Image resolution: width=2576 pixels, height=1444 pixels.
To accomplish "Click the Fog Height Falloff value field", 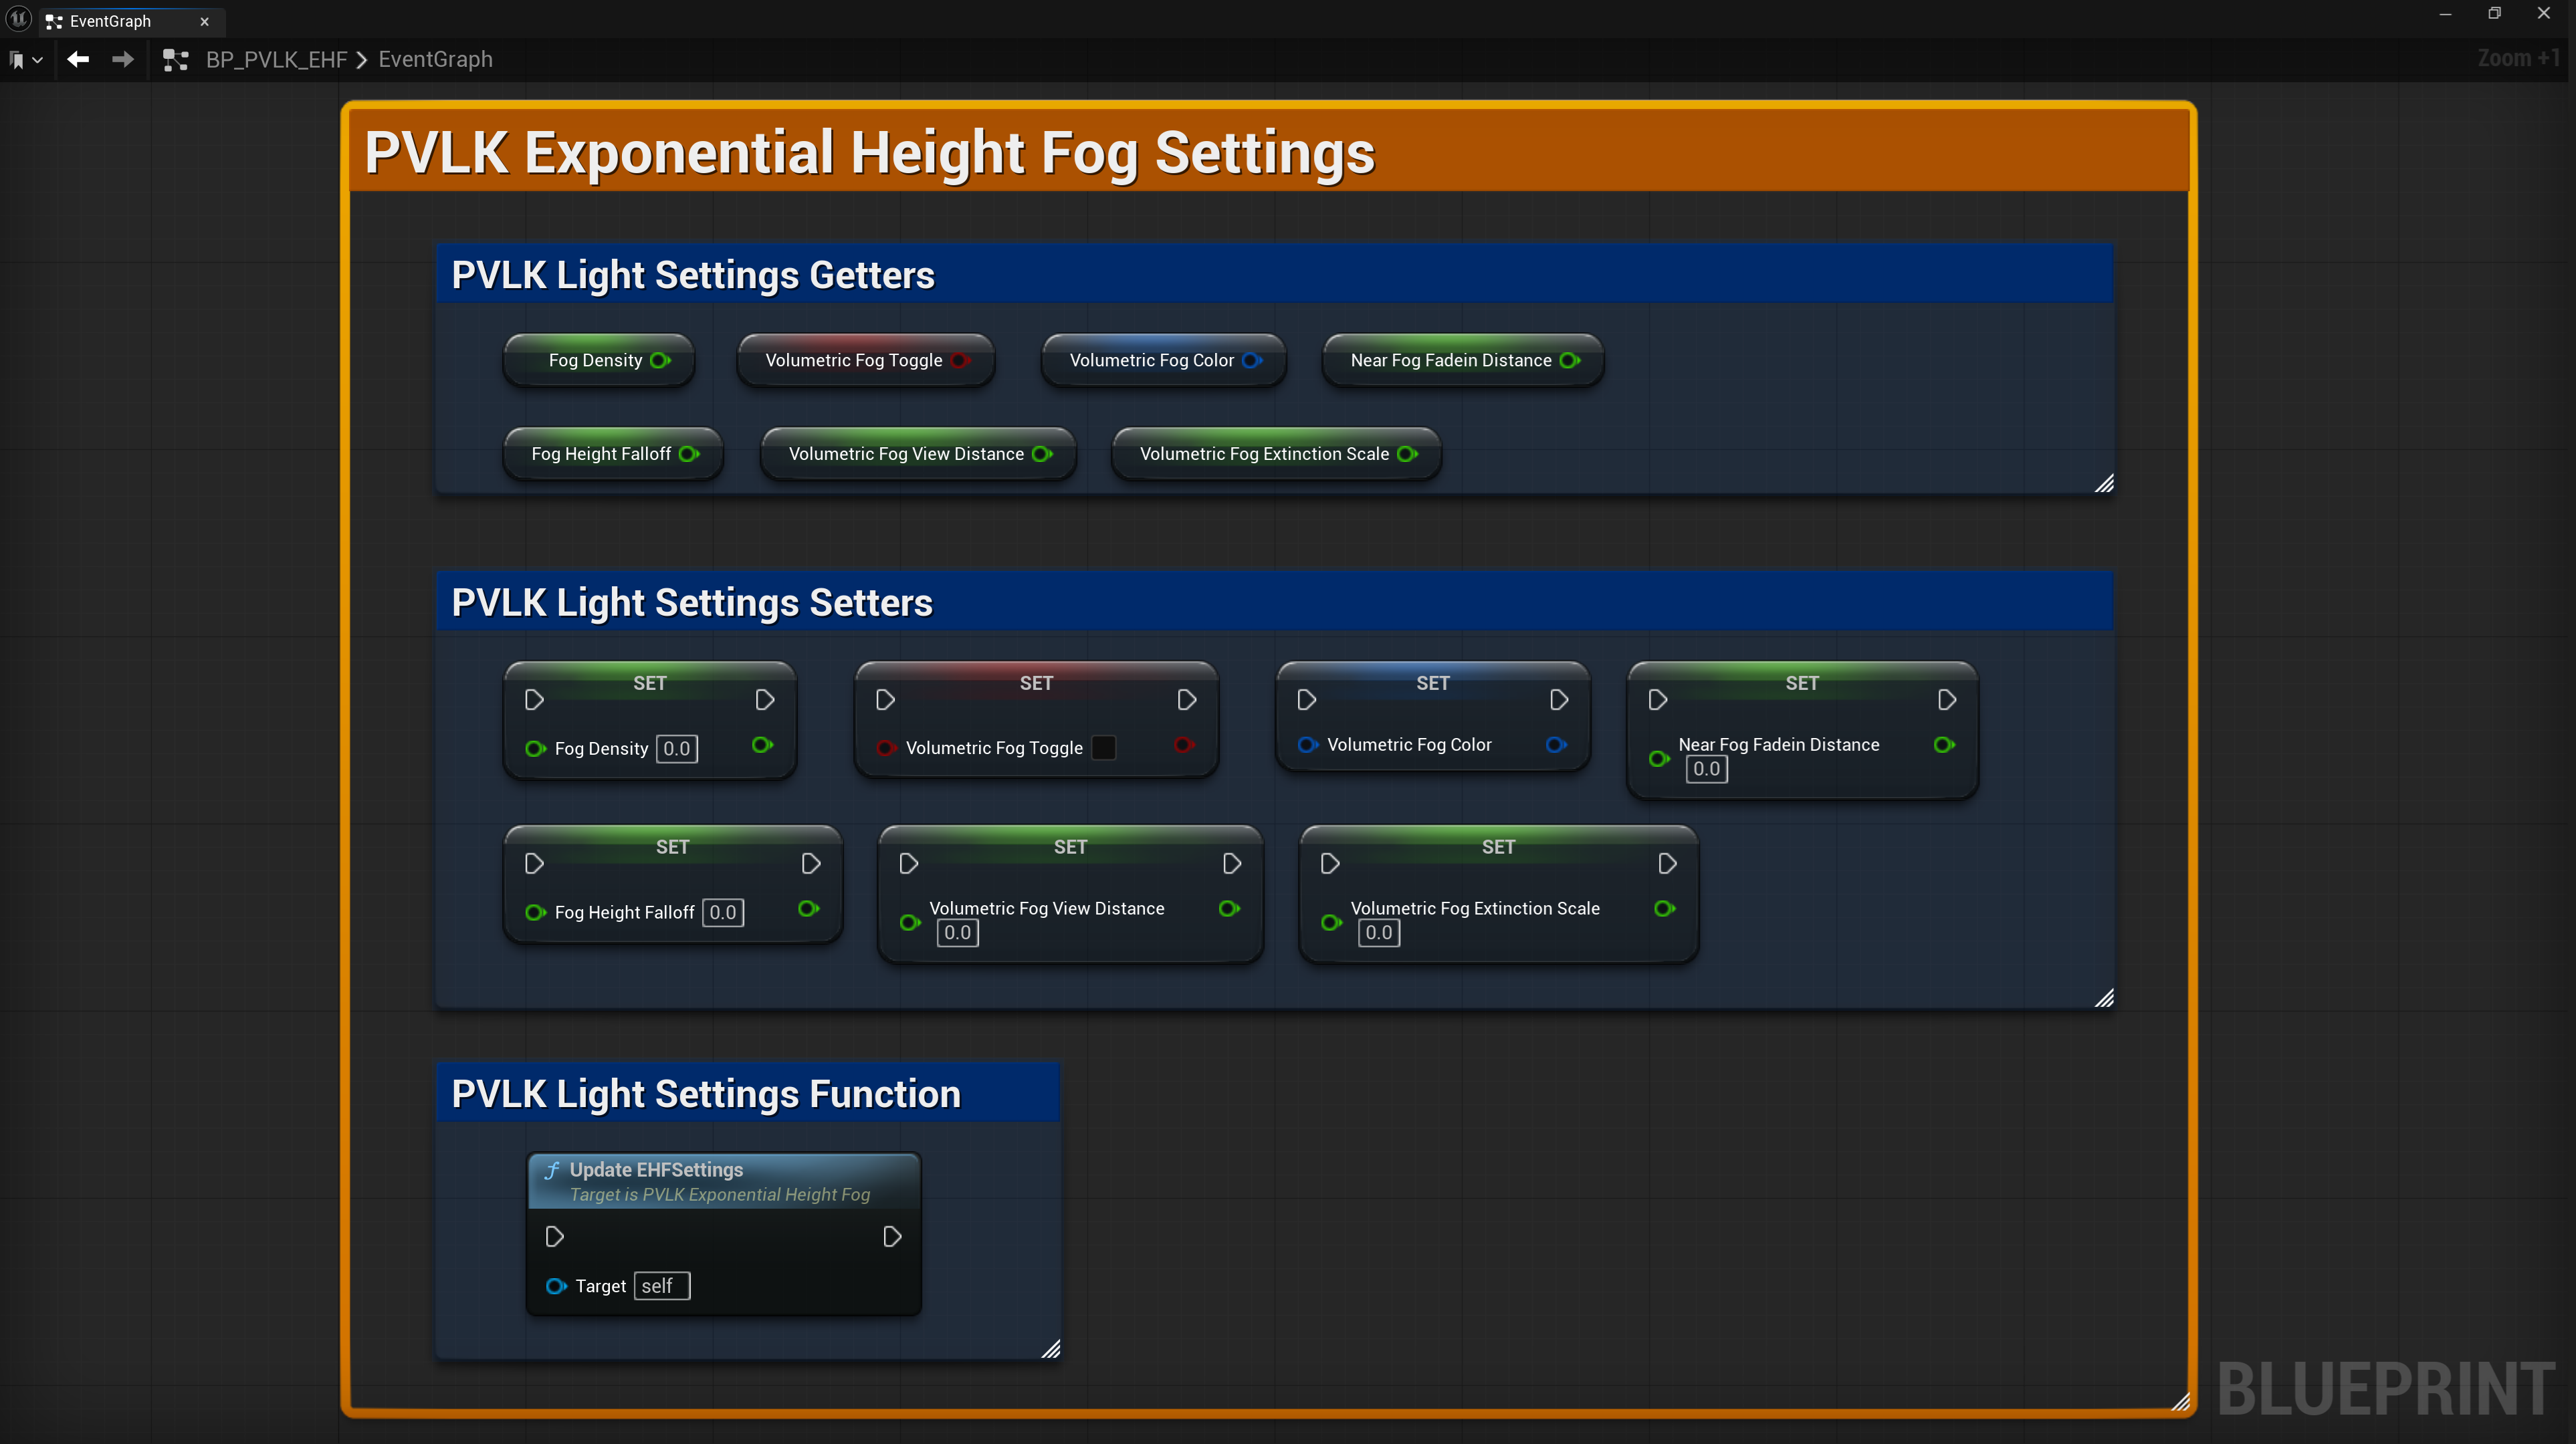I will click(723, 912).
